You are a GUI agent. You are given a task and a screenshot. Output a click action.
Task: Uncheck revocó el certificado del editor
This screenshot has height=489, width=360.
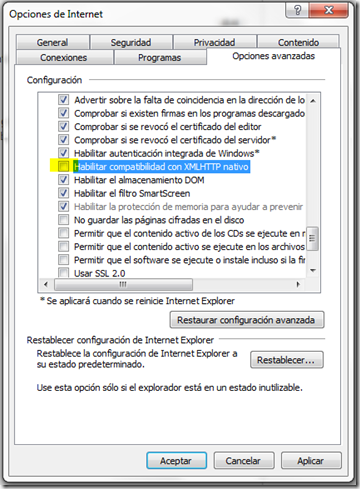(x=63, y=126)
